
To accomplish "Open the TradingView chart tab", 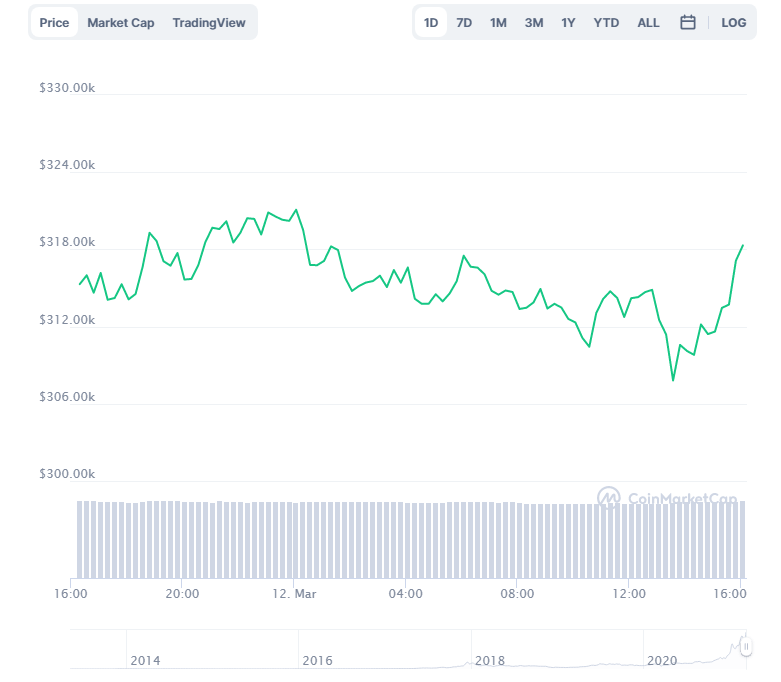I will point(209,22).
